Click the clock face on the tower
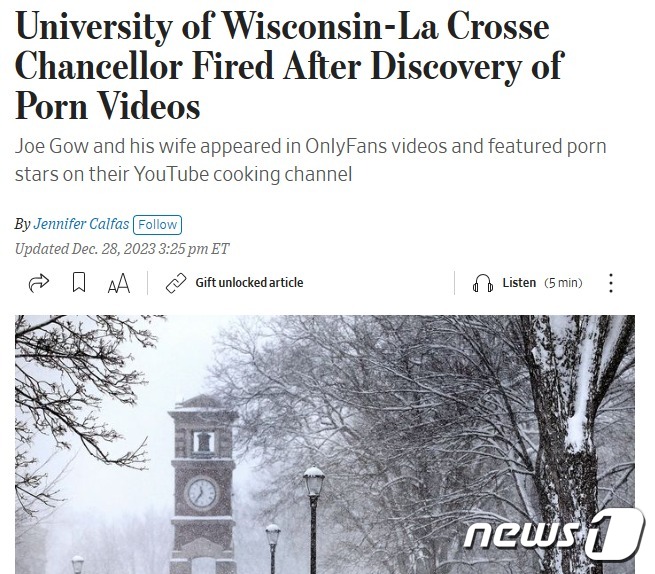This screenshot has height=574, width=655. (202, 493)
